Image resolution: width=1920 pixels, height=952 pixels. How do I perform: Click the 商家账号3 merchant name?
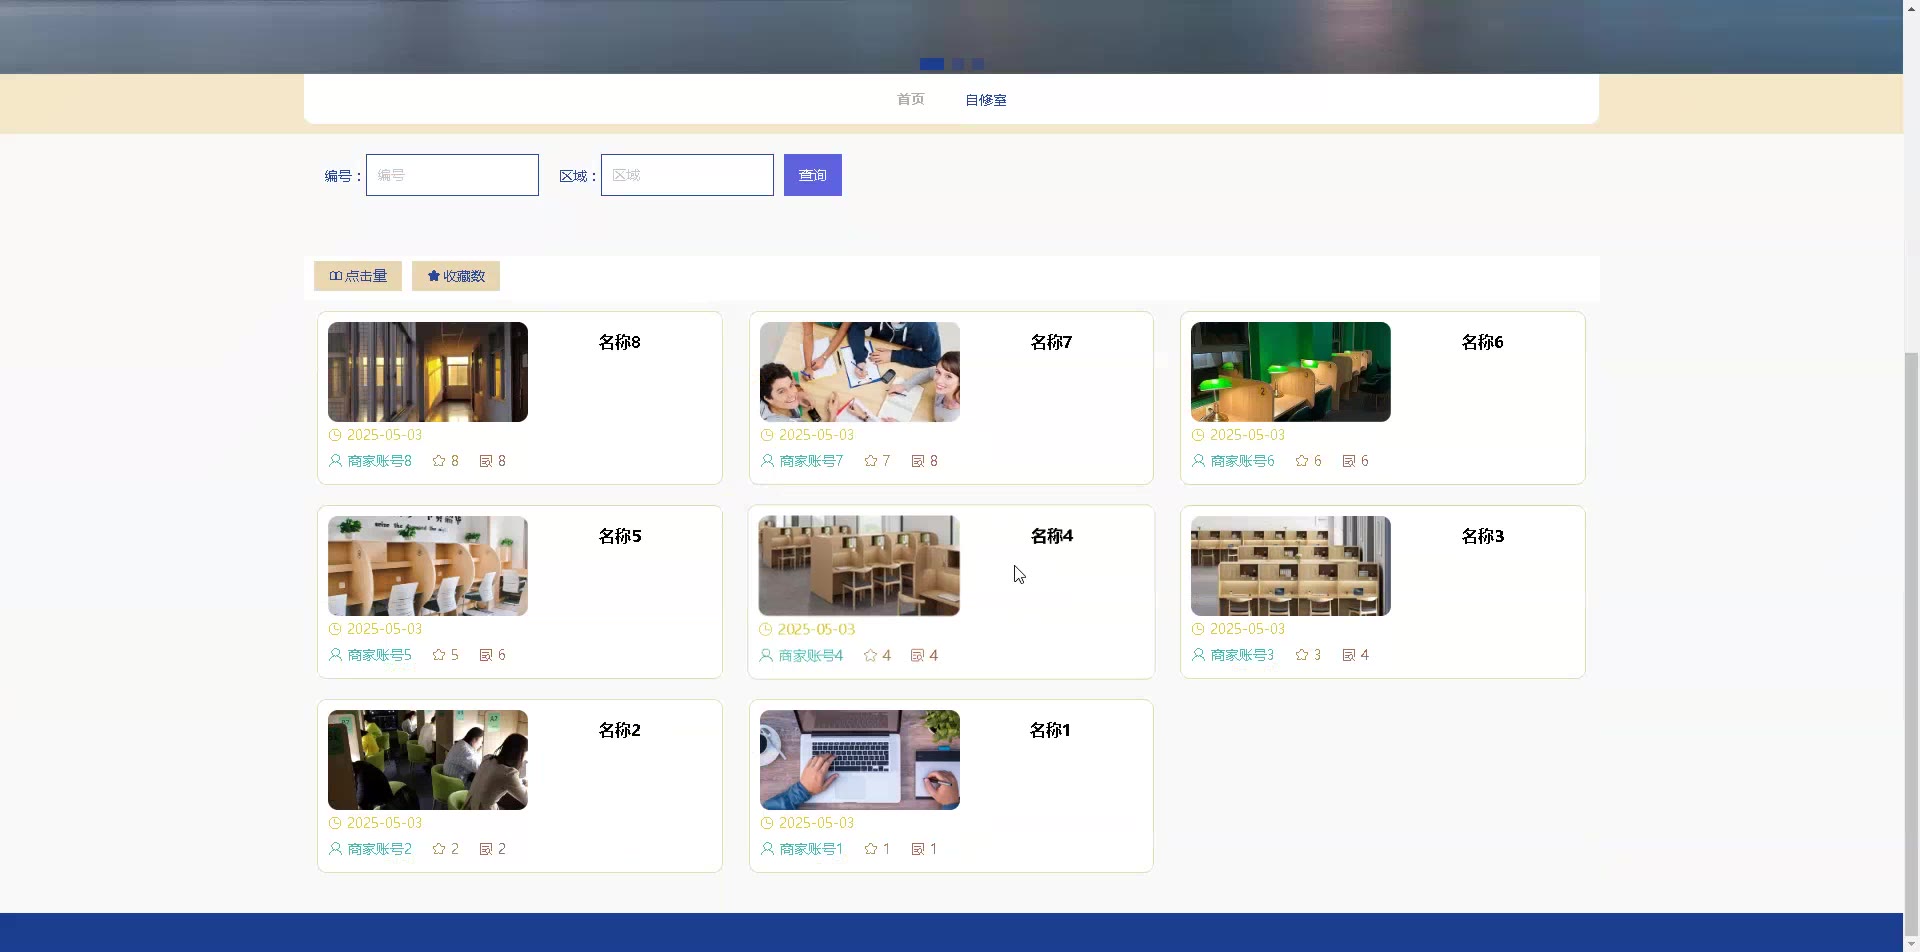pyautogui.click(x=1243, y=655)
